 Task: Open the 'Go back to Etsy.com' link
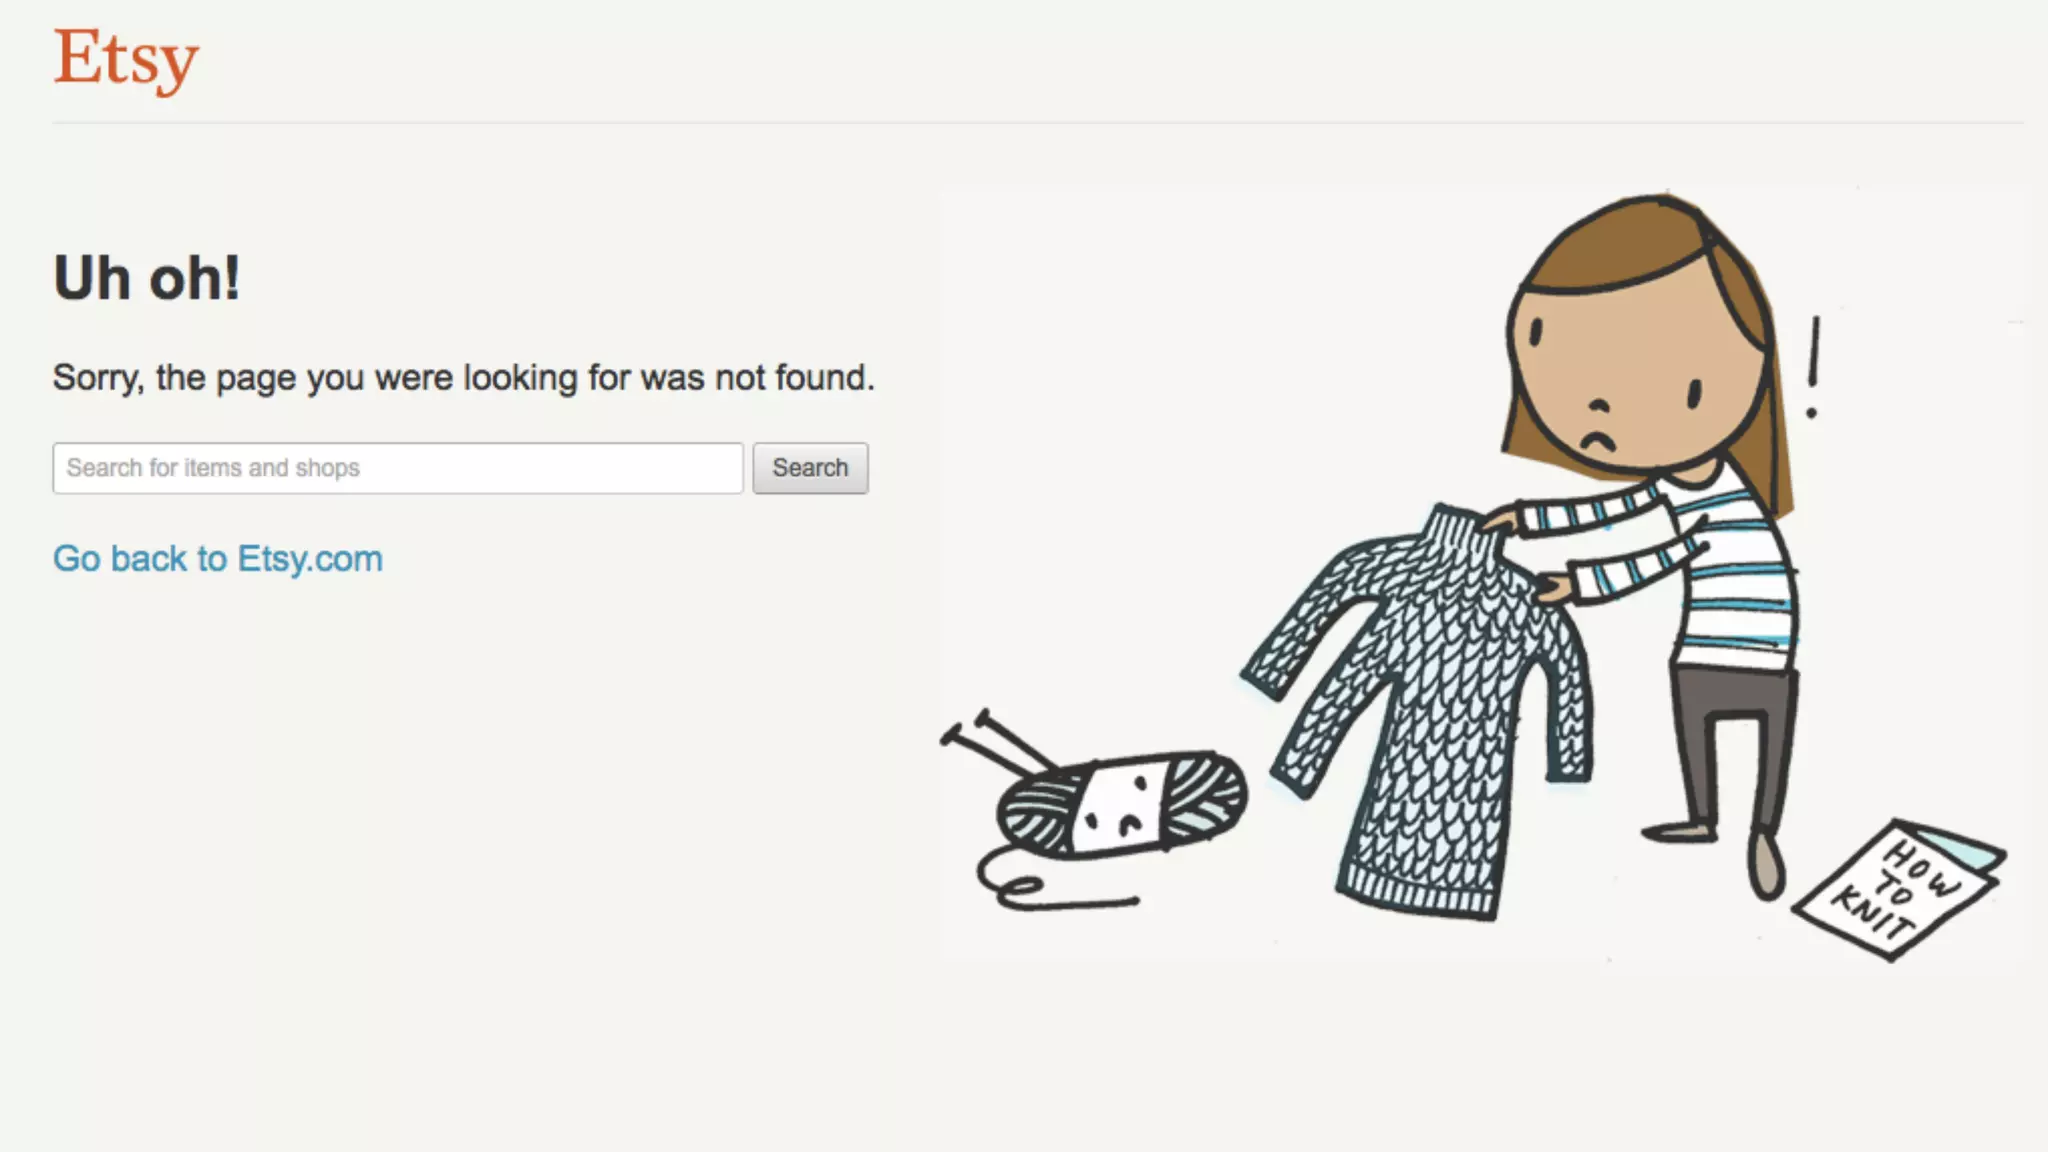click(218, 558)
